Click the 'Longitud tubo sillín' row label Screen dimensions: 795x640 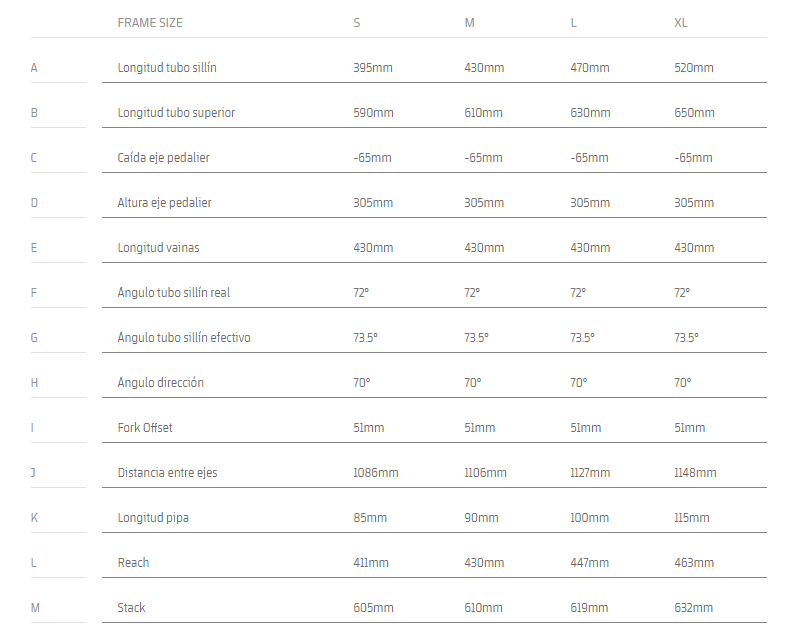[167, 68]
